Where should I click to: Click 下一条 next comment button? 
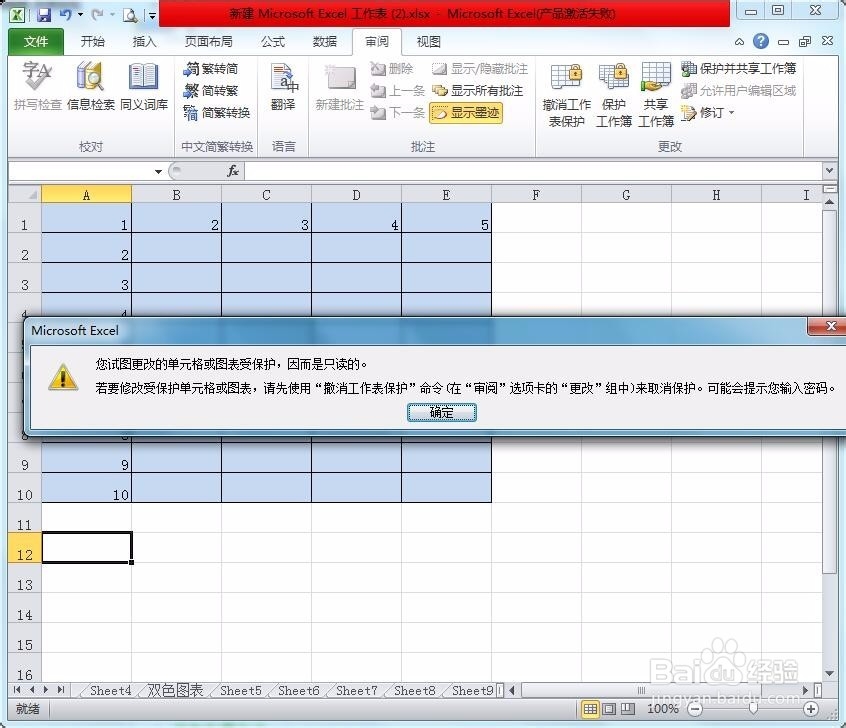(x=398, y=113)
